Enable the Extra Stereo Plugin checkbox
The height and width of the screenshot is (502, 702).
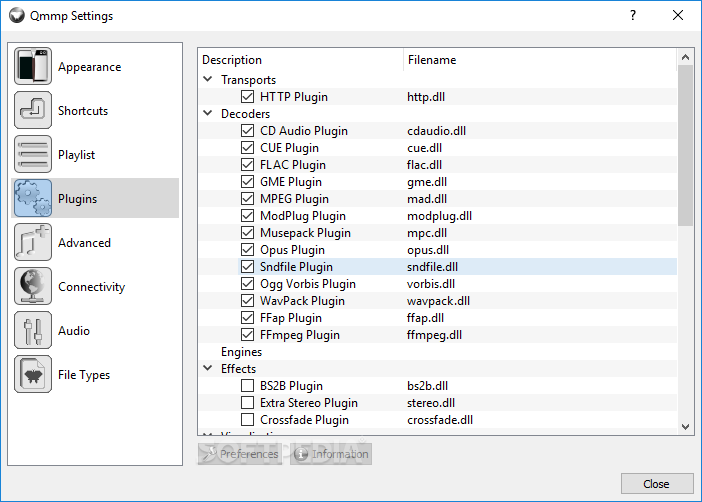(247, 403)
